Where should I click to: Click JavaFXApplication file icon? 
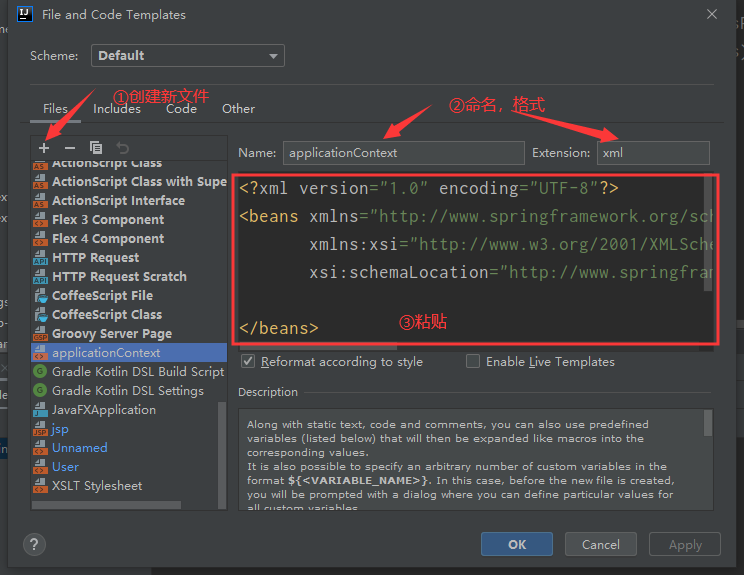pos(40,409)
